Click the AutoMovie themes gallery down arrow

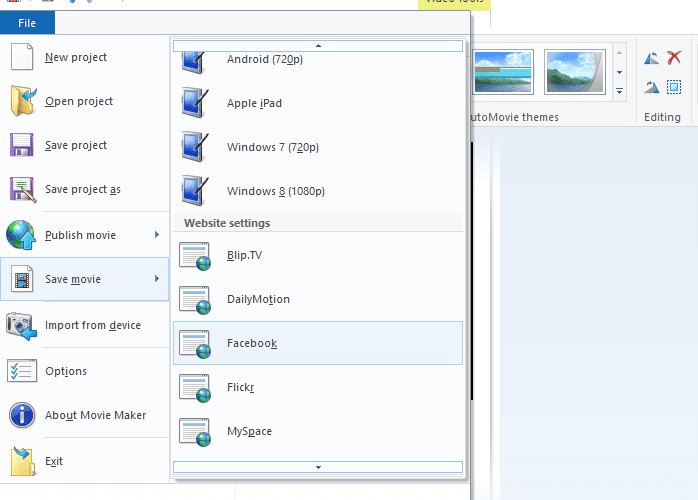tap(619, 72)
